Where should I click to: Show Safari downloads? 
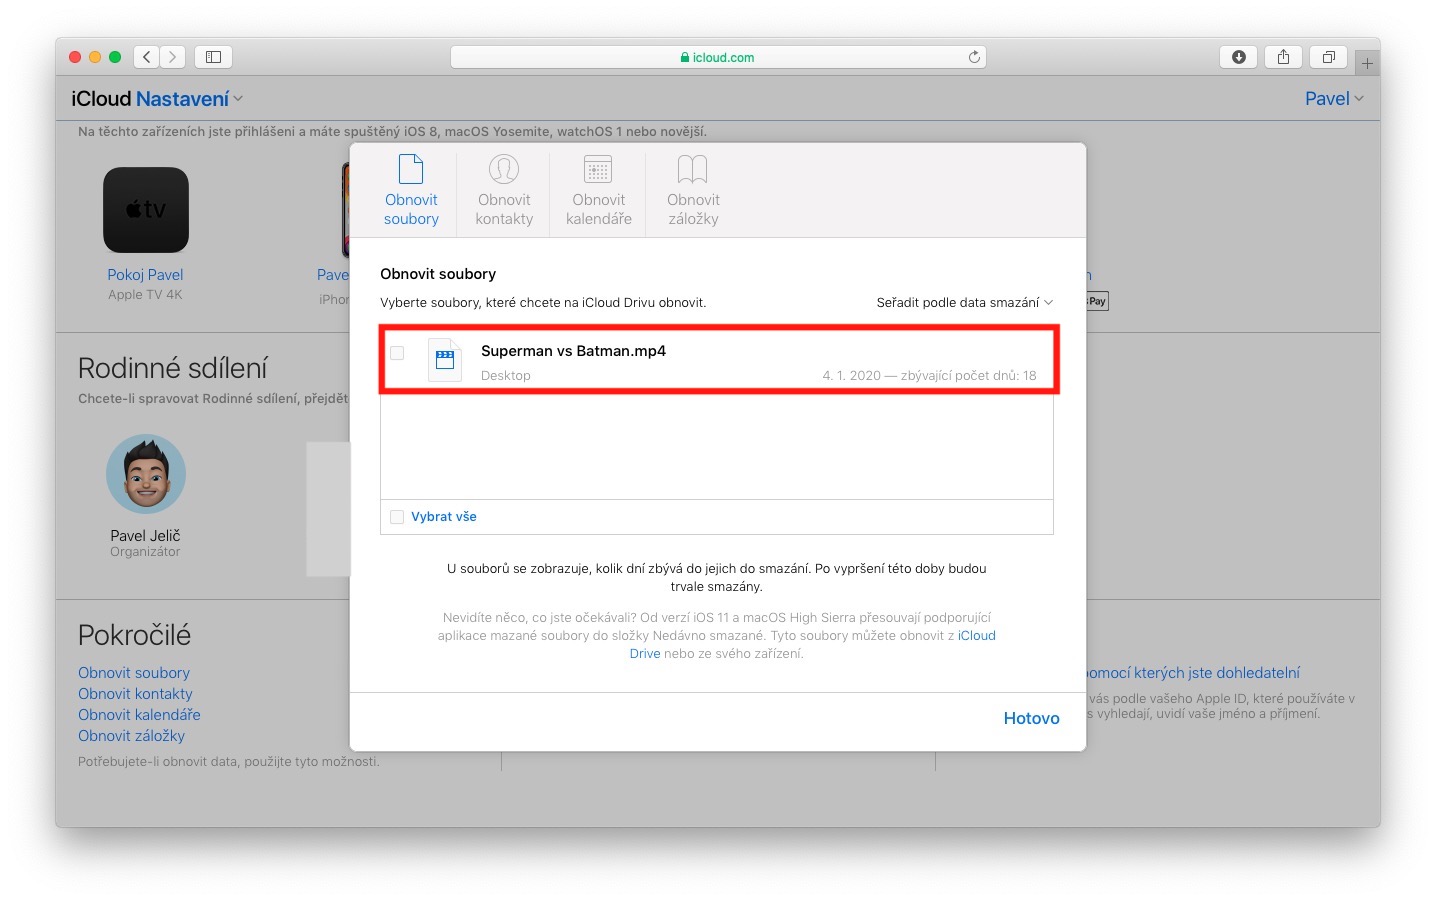pyautogui.click(x=1238, y=57)
